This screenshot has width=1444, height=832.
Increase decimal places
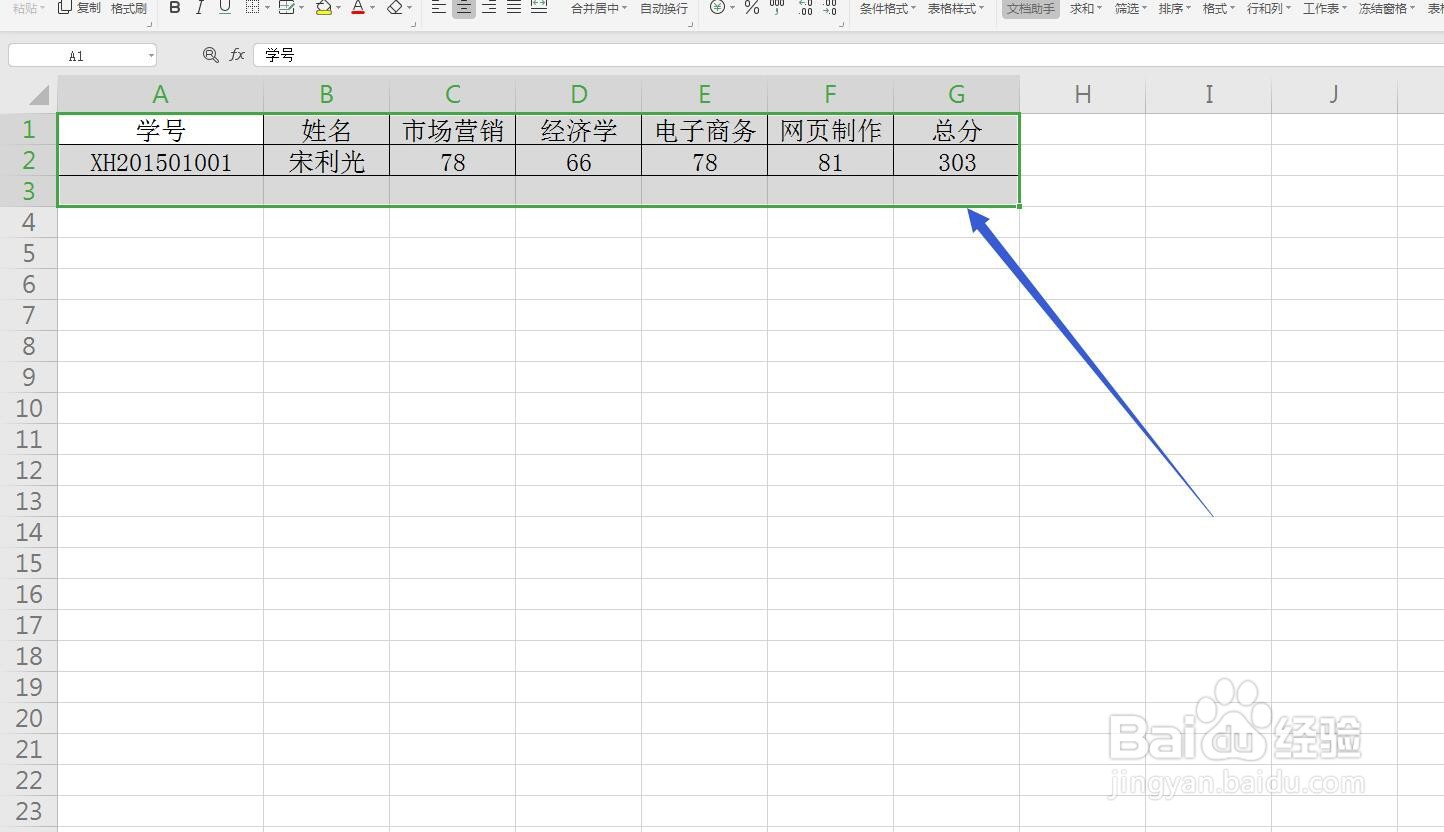(x=805, y=8)
